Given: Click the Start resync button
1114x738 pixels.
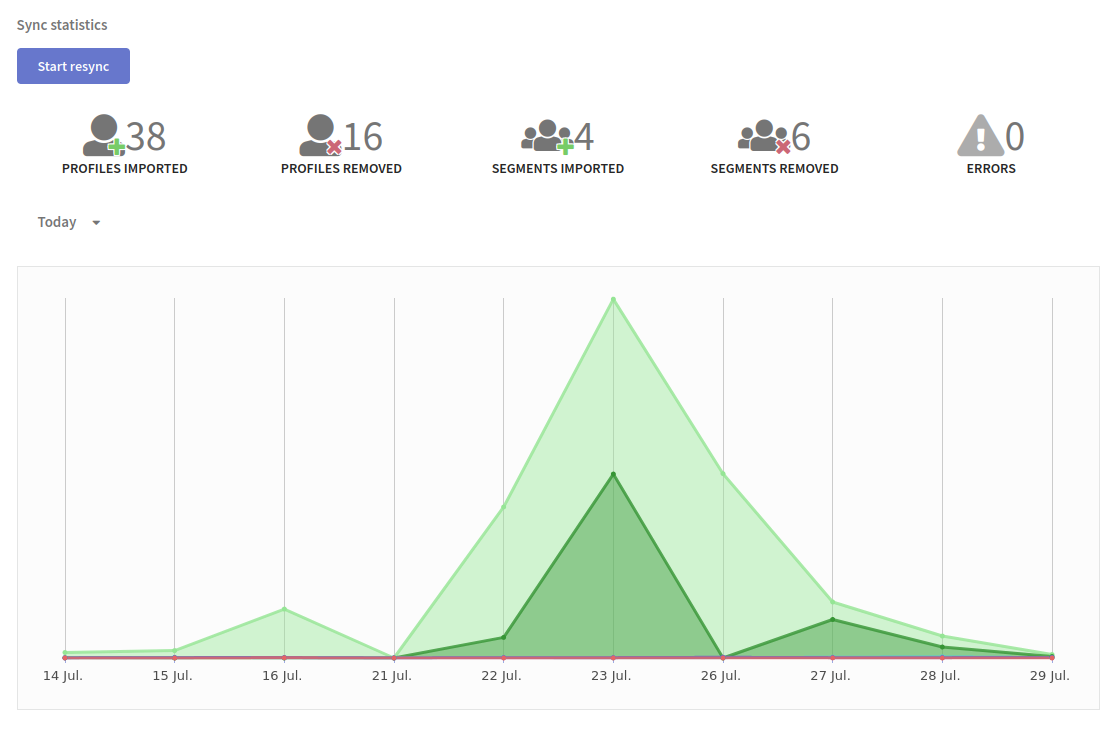Looking at the screenshot, I should point(73,66).
